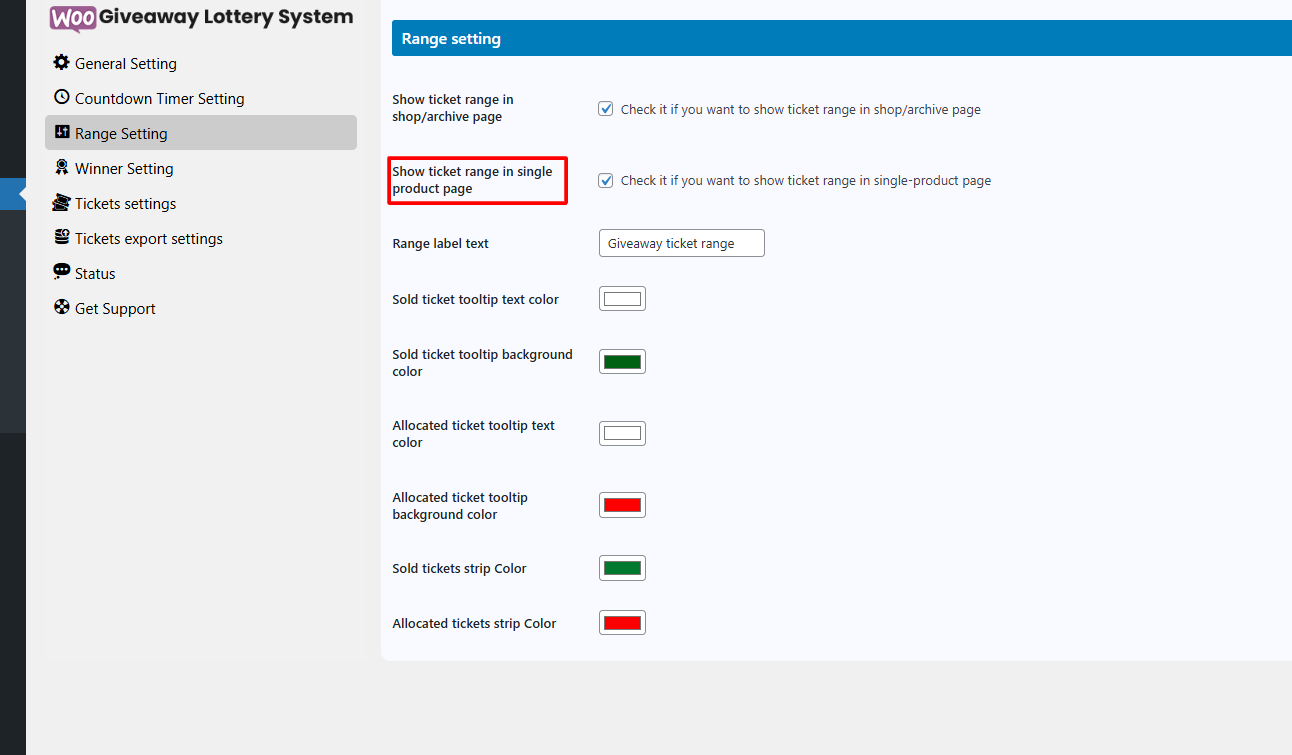1292x755 pixels.
Task: Go to Countdown Timer Setting tab
Action: pos(159,98)
